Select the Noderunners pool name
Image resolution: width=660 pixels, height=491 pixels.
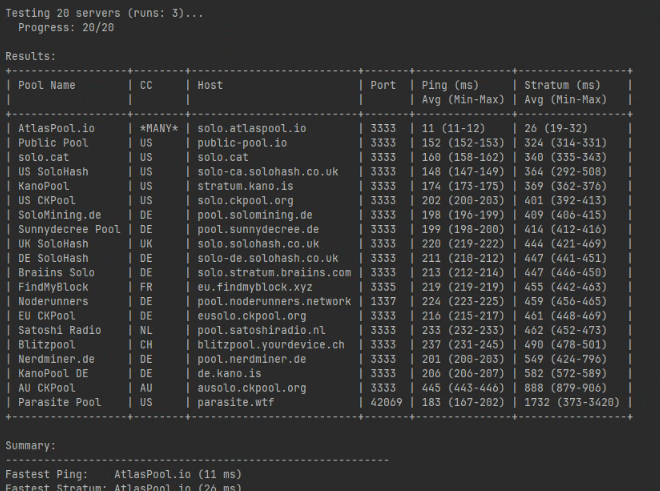(x=53, y=302)
